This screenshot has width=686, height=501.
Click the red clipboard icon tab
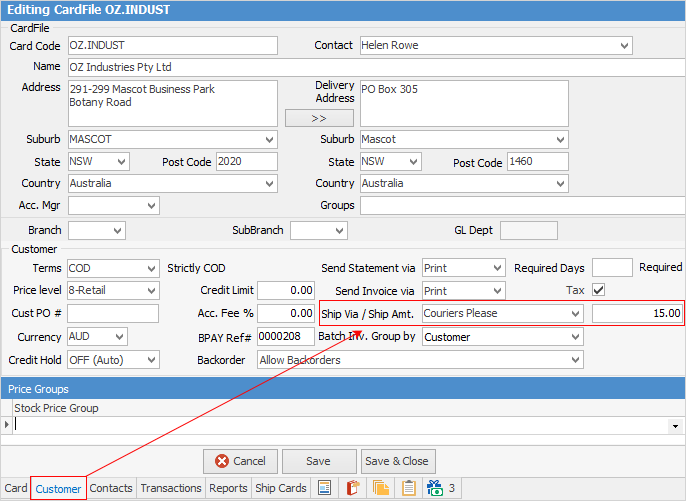click(x=352, y=489)
